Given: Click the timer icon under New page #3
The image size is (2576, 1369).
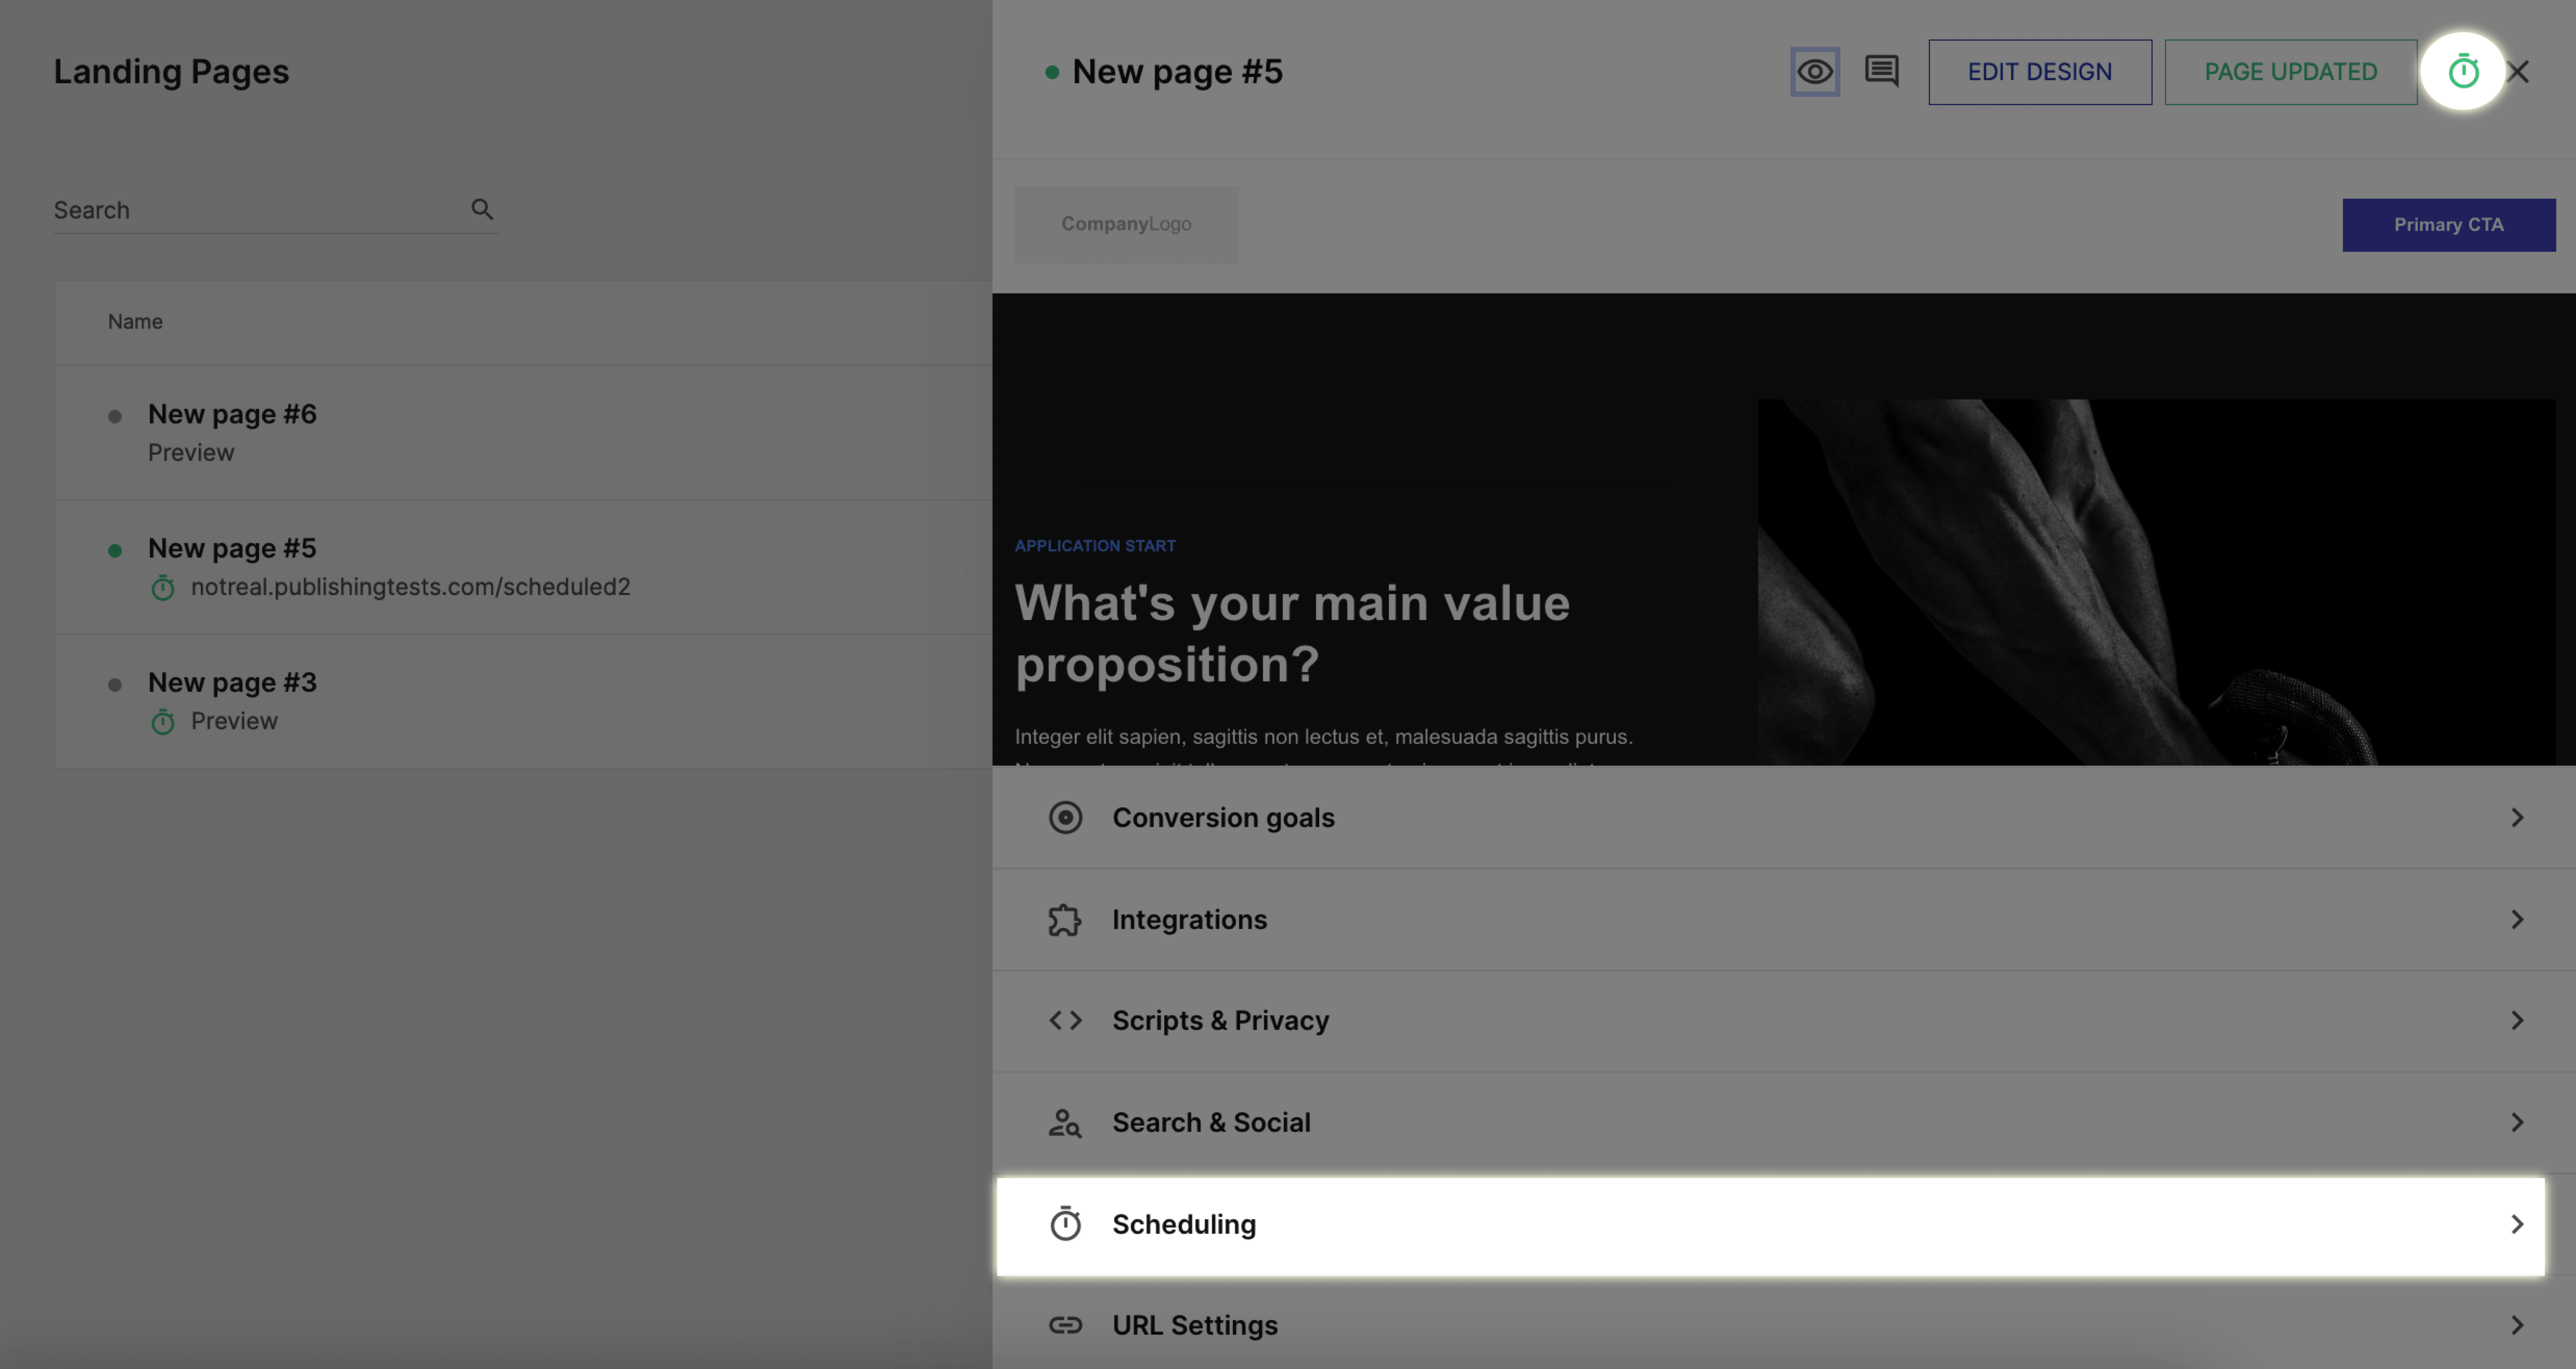Looking at the screenshot, I should point(163,722).
